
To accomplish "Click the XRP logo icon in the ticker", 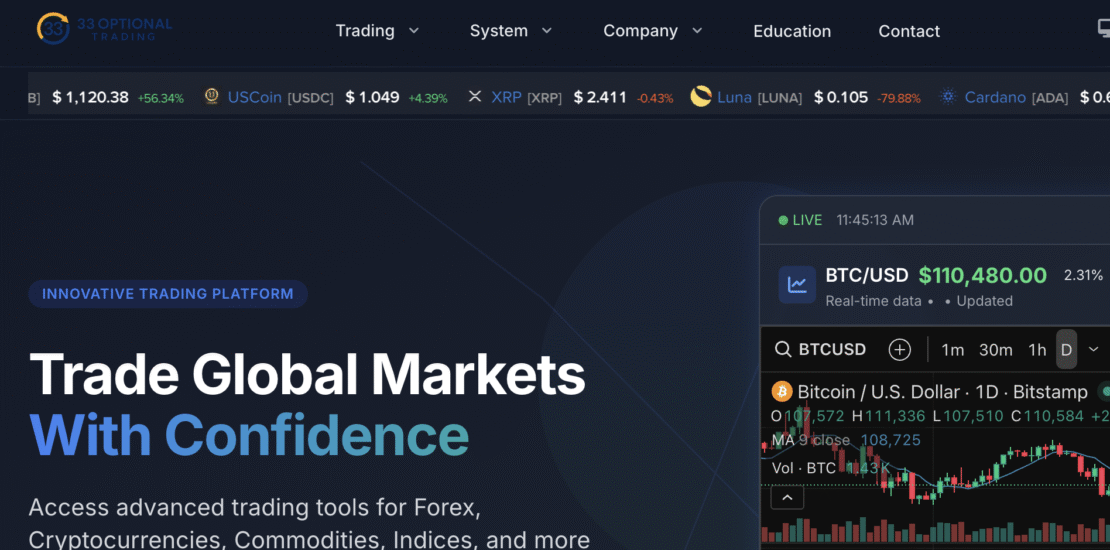I will point(474,97).
